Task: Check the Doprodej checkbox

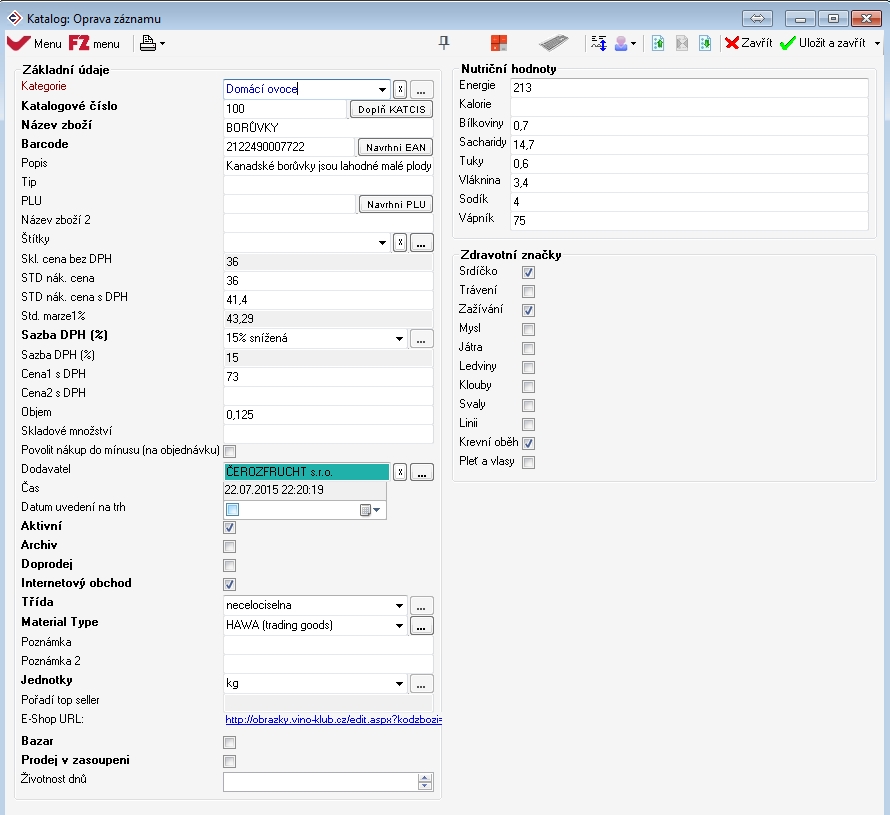Action: [229, 565]
